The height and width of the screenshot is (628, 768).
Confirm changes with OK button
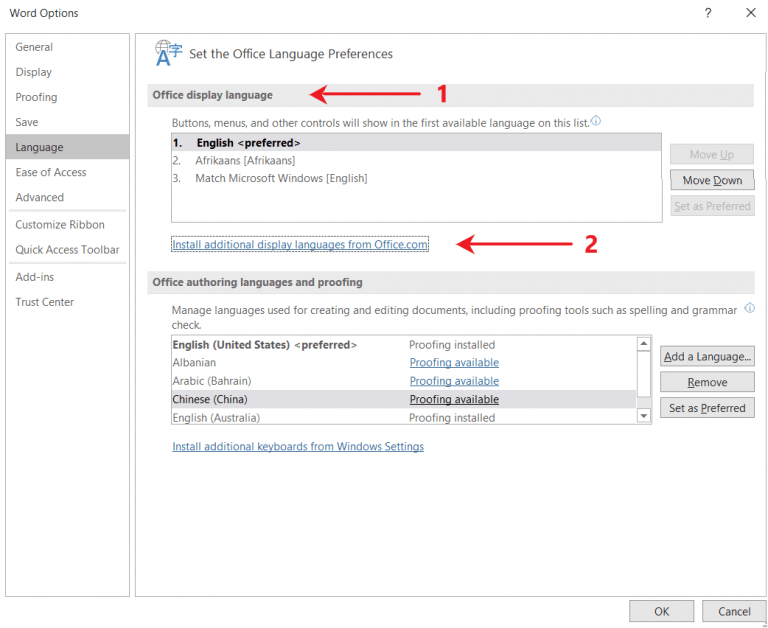coord(661,611)
